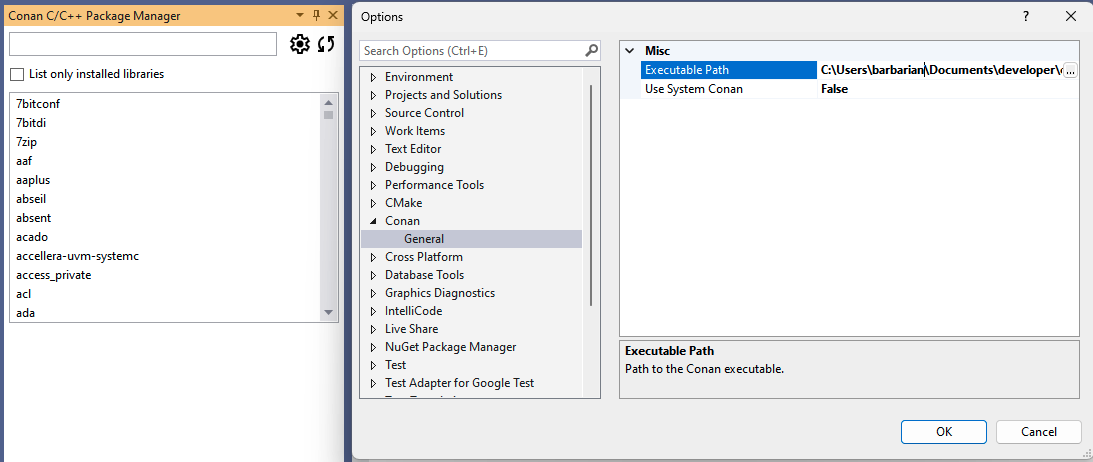This screenshot has width=1093, height=462.
Task: Toggle the pin icon on Conan panel
Action: pos(316,16)
